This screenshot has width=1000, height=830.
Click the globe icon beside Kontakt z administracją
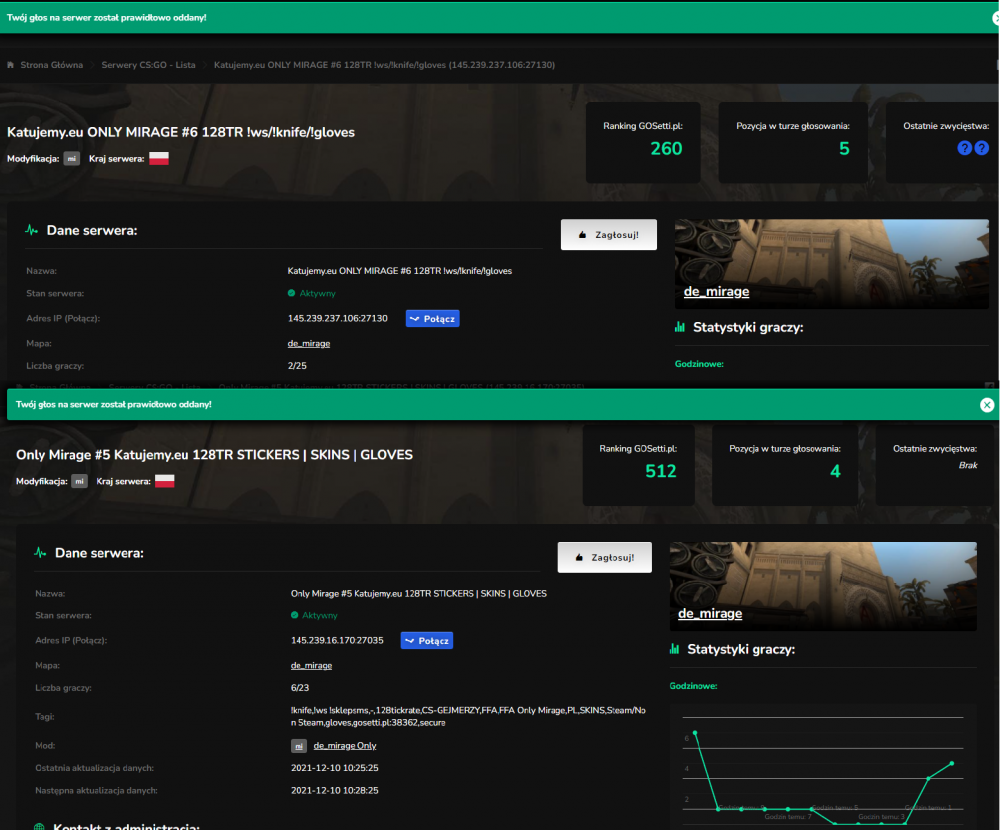[39, 826]
